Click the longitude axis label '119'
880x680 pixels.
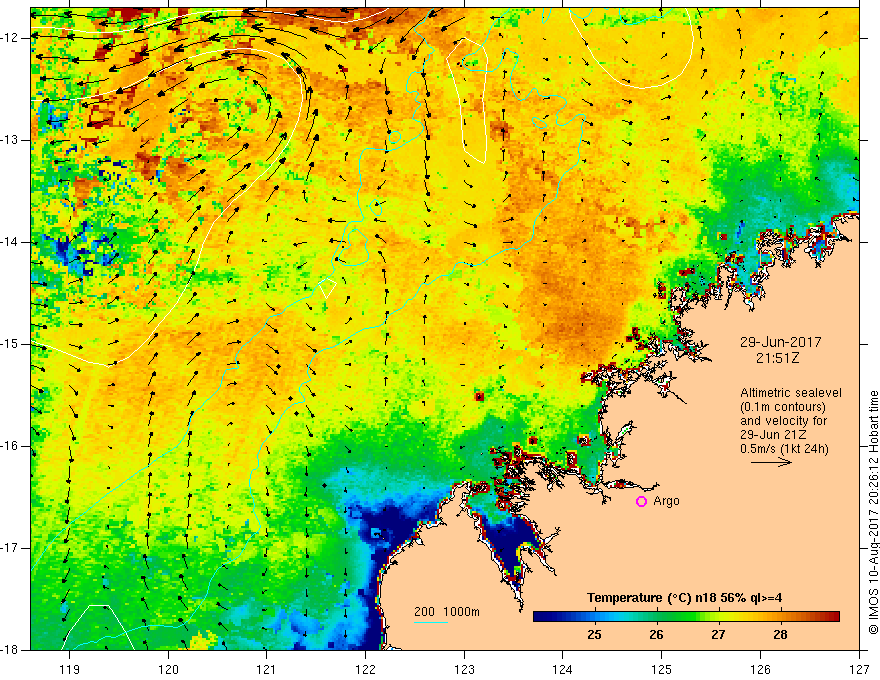[x=70, y=669]
